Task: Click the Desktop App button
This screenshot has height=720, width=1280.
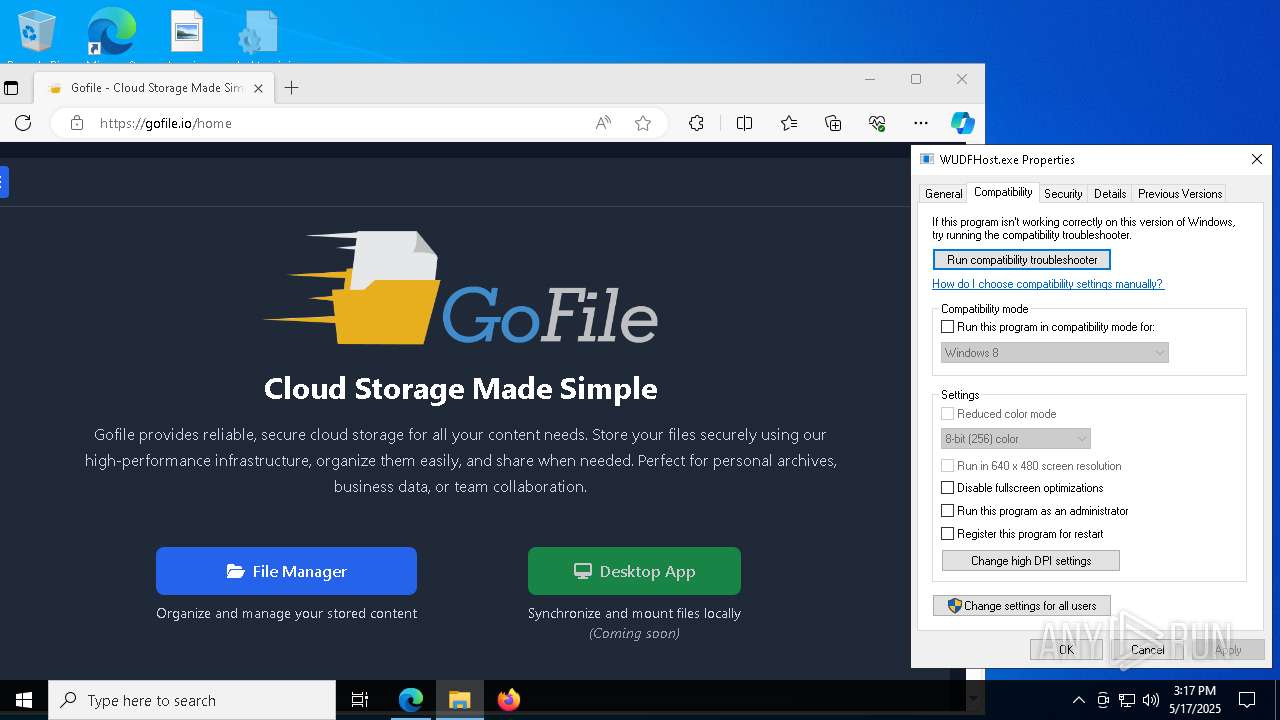Action: [x=634, y=571]
